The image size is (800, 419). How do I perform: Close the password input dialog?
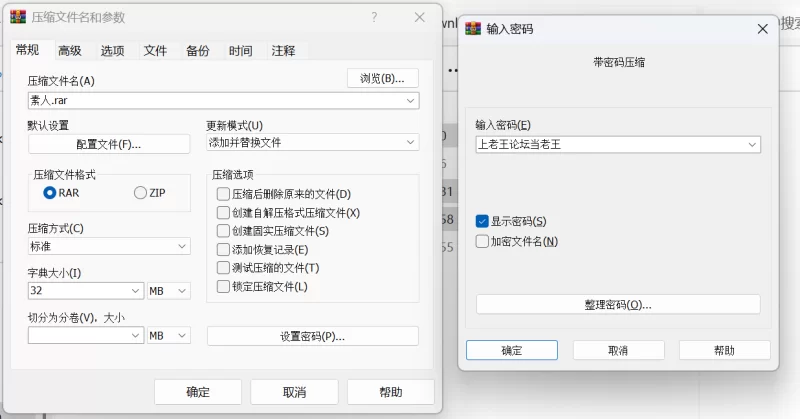click(762, 29)
